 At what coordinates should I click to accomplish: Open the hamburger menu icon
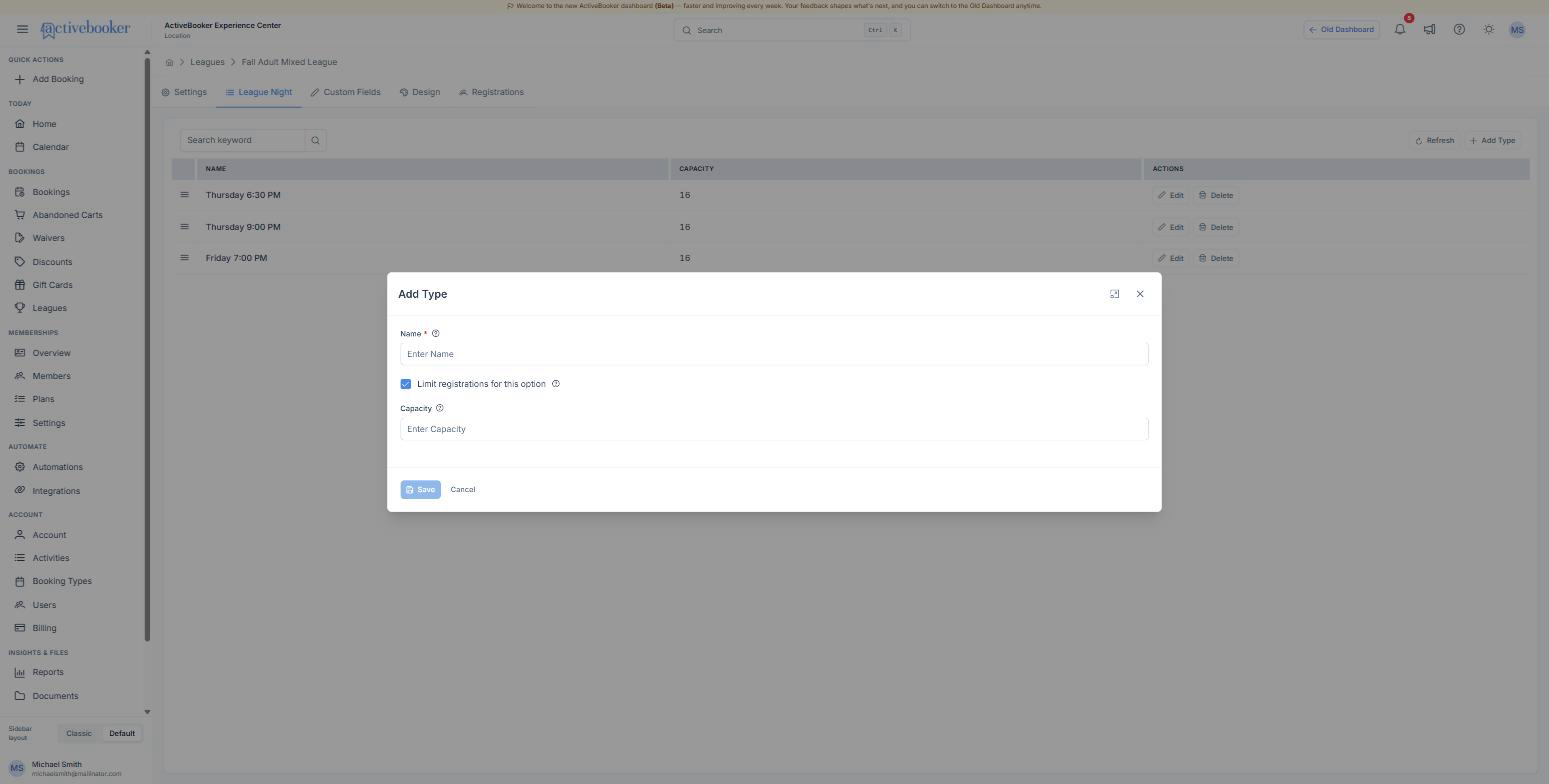22,30
